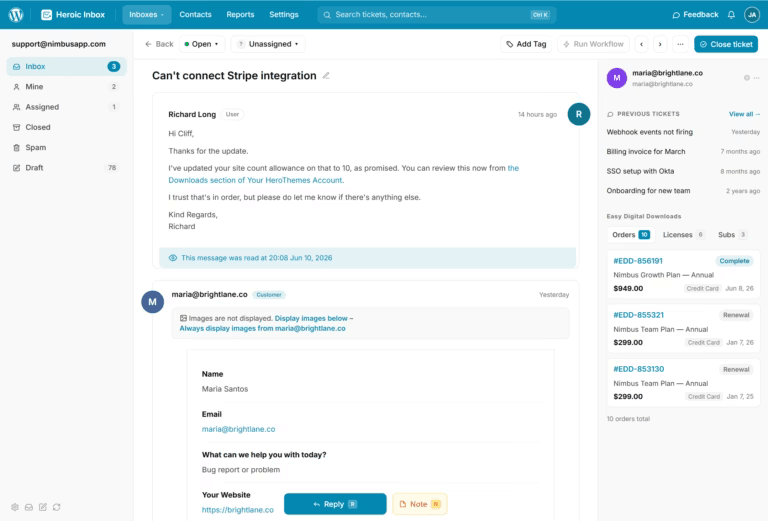This screenshot has height=521, width=768.
Task: Click the Customer badge beside maria@brightlane.co
Action: (x=269, y=295)
